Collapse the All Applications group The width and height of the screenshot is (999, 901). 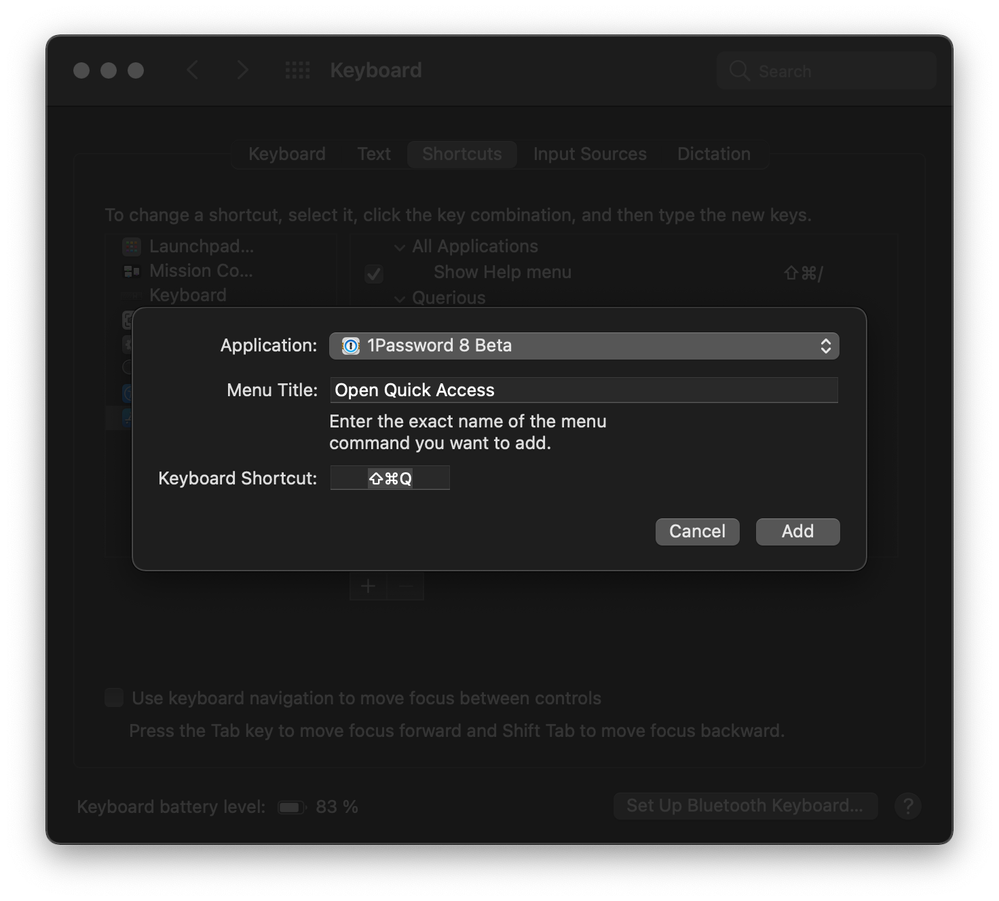pos(400,247)
